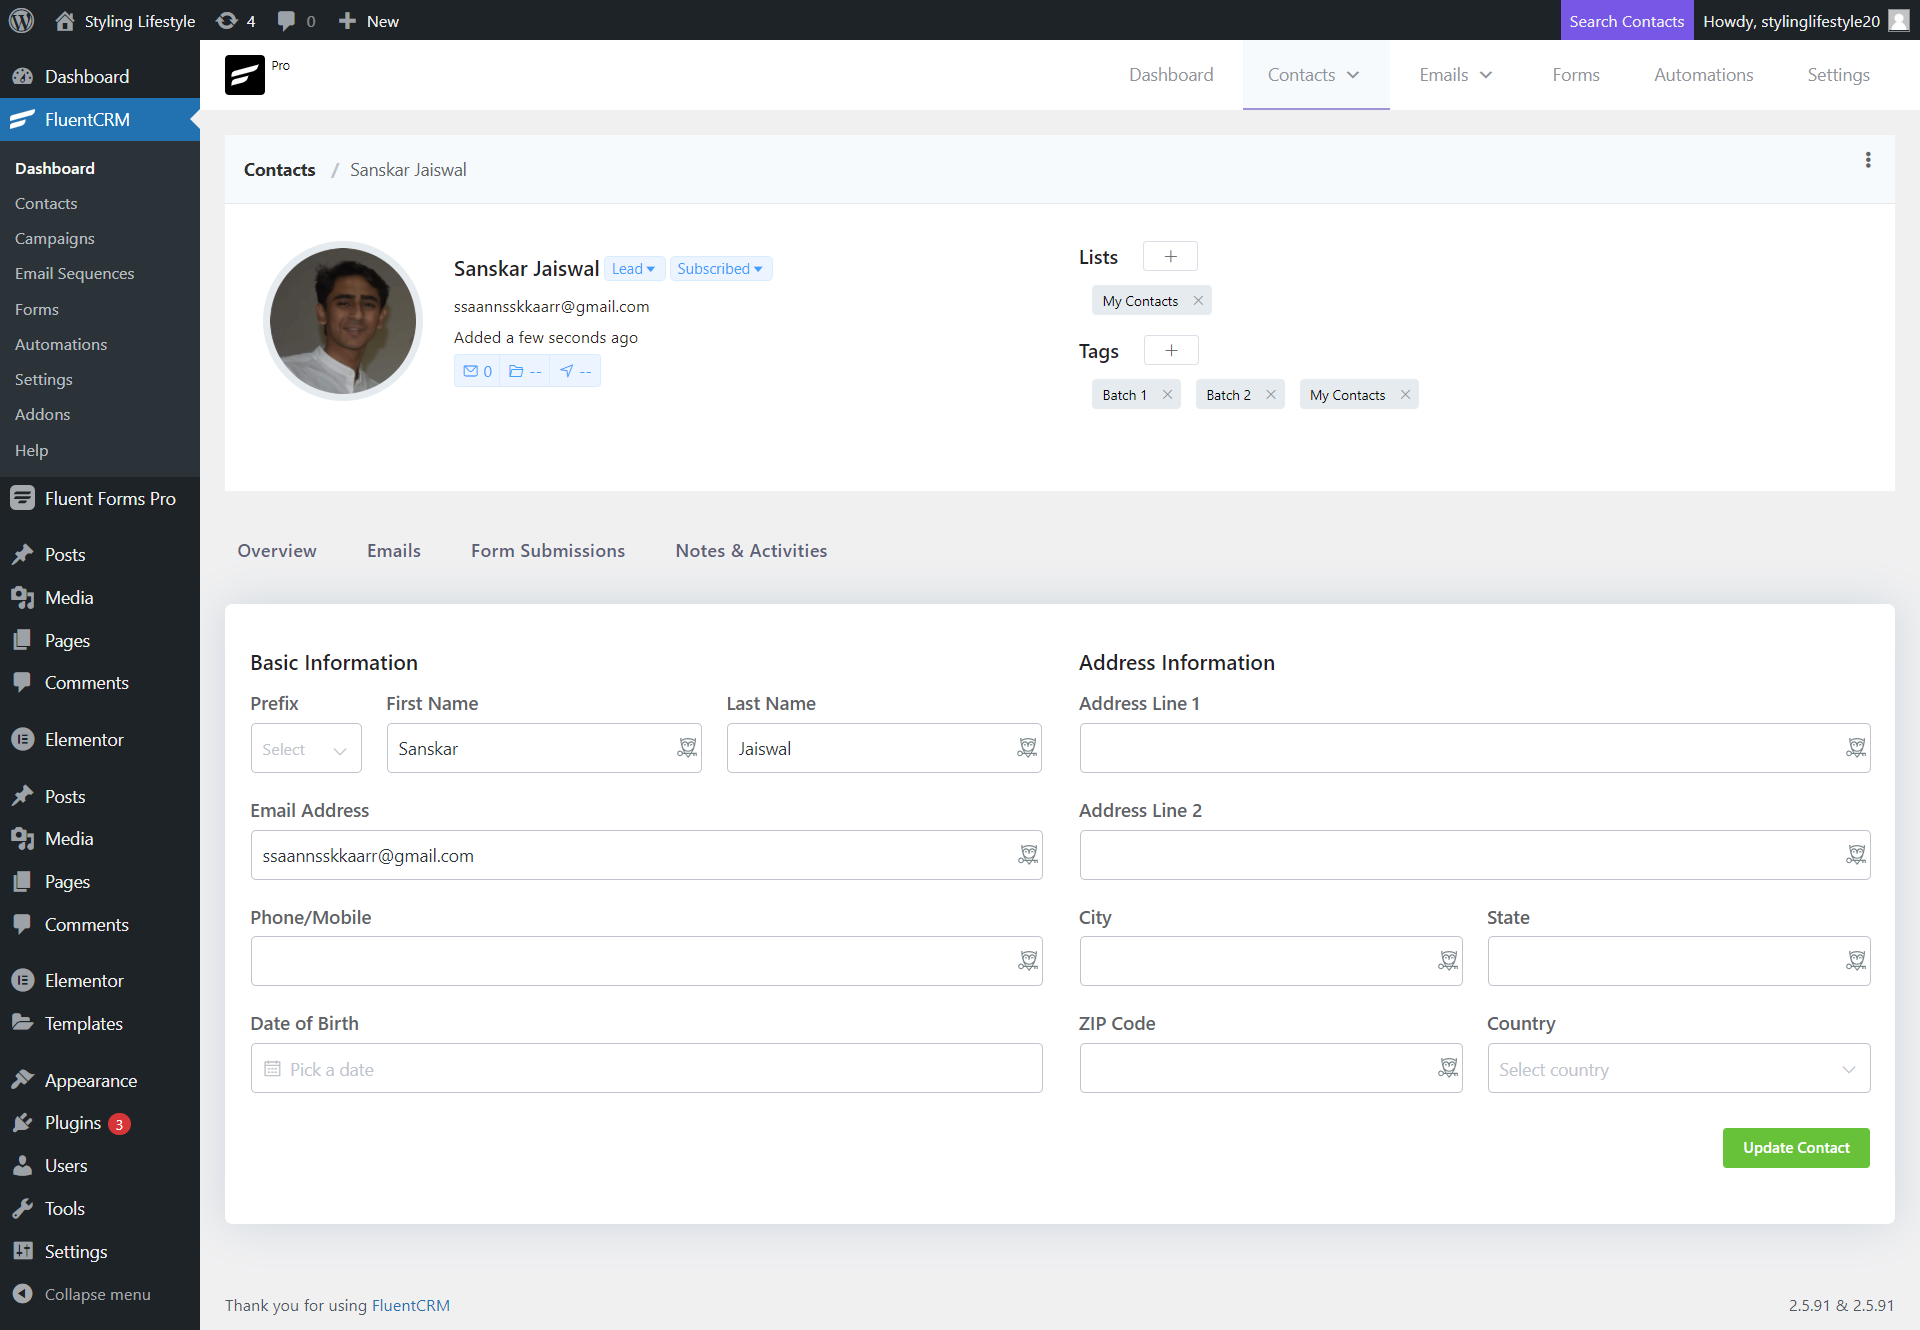The image size is (1920, 1330).
Task: Open Addons in FluentCRM submenu
Action: coord(42,414)
